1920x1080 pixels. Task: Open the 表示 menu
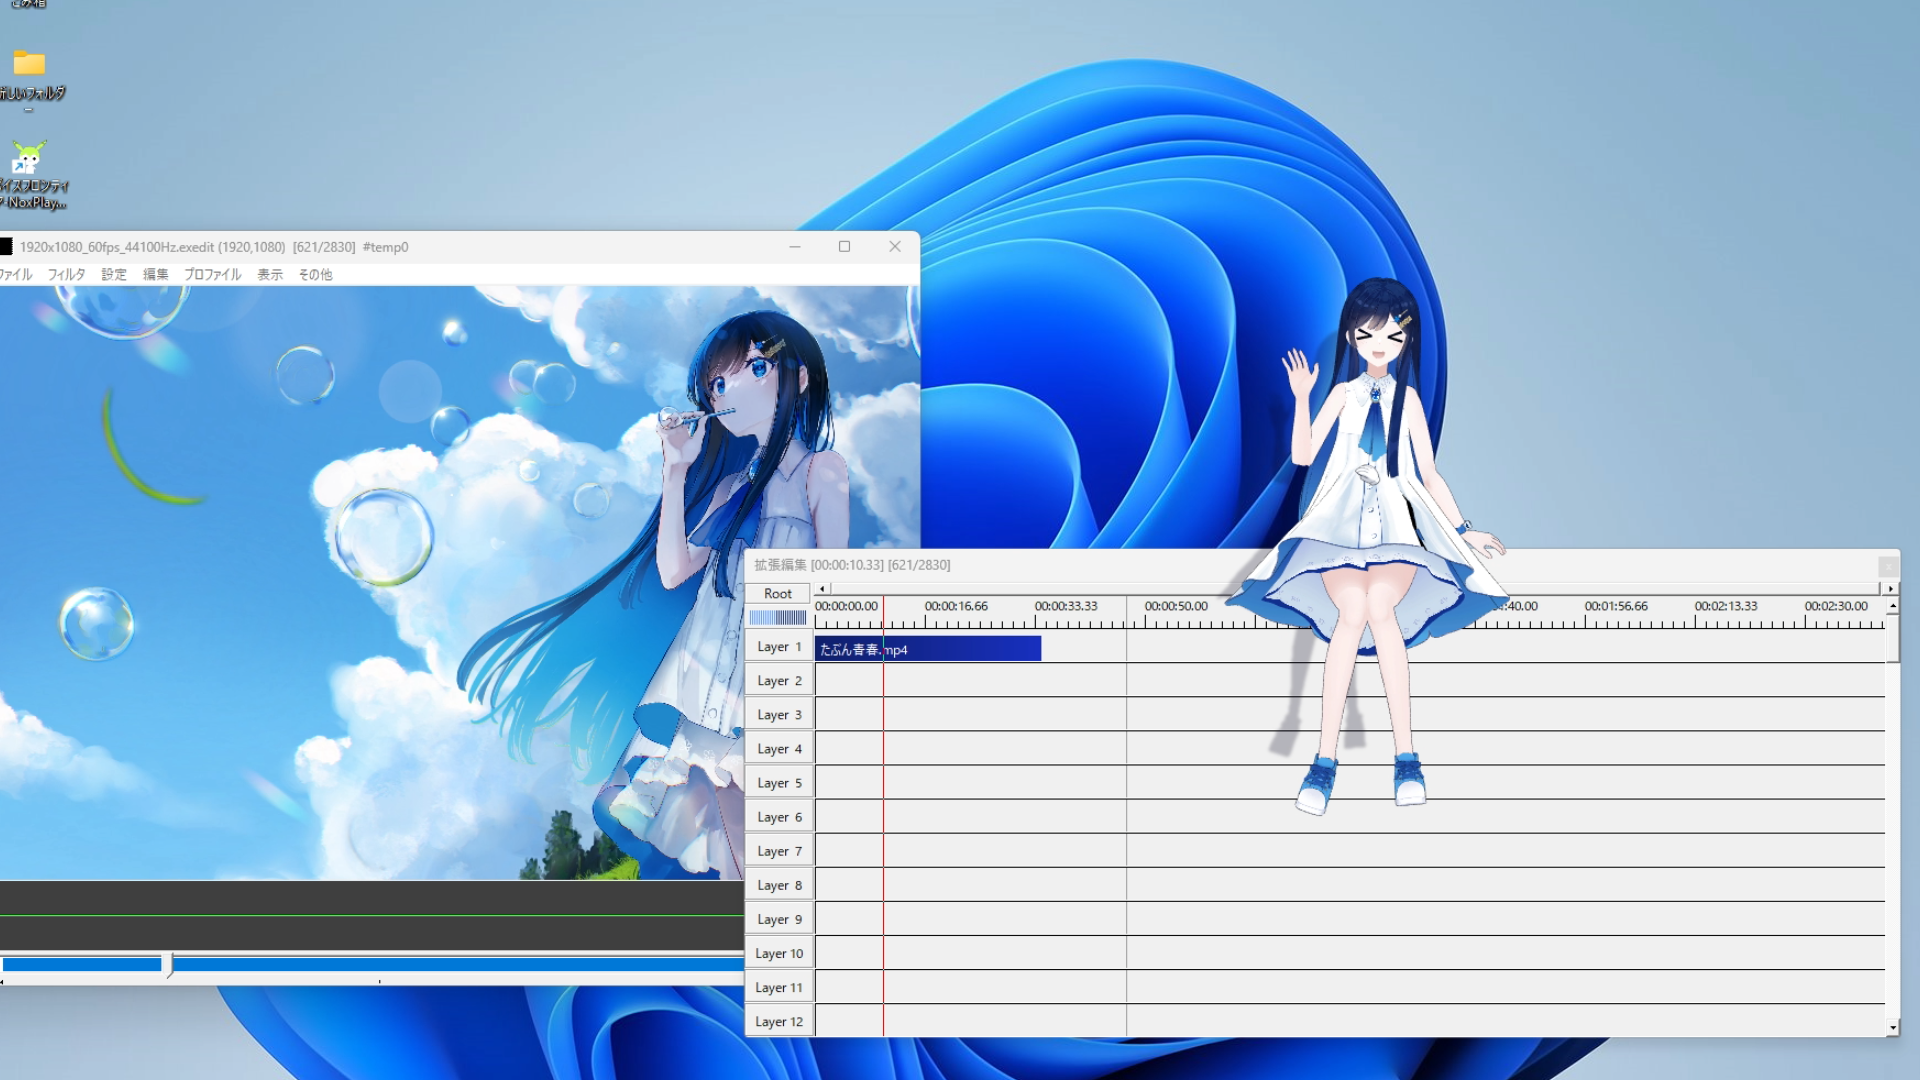click(270, 274)
